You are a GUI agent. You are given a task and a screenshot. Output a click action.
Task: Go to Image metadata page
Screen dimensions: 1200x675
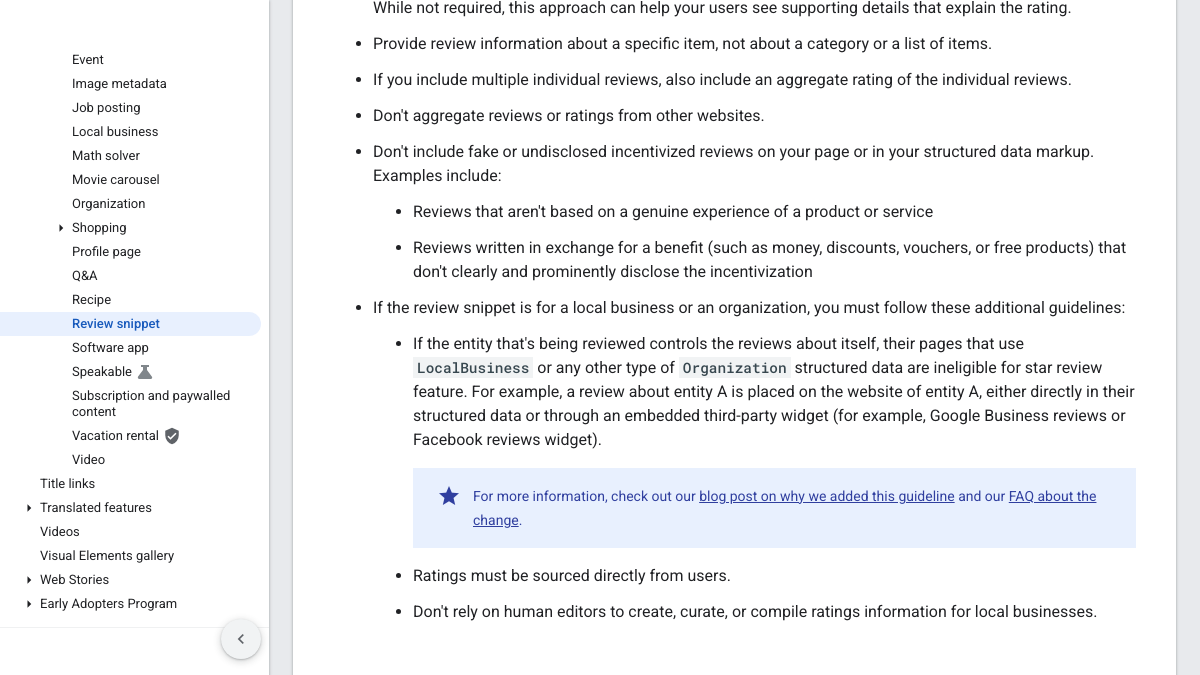[x=119, y=84]
